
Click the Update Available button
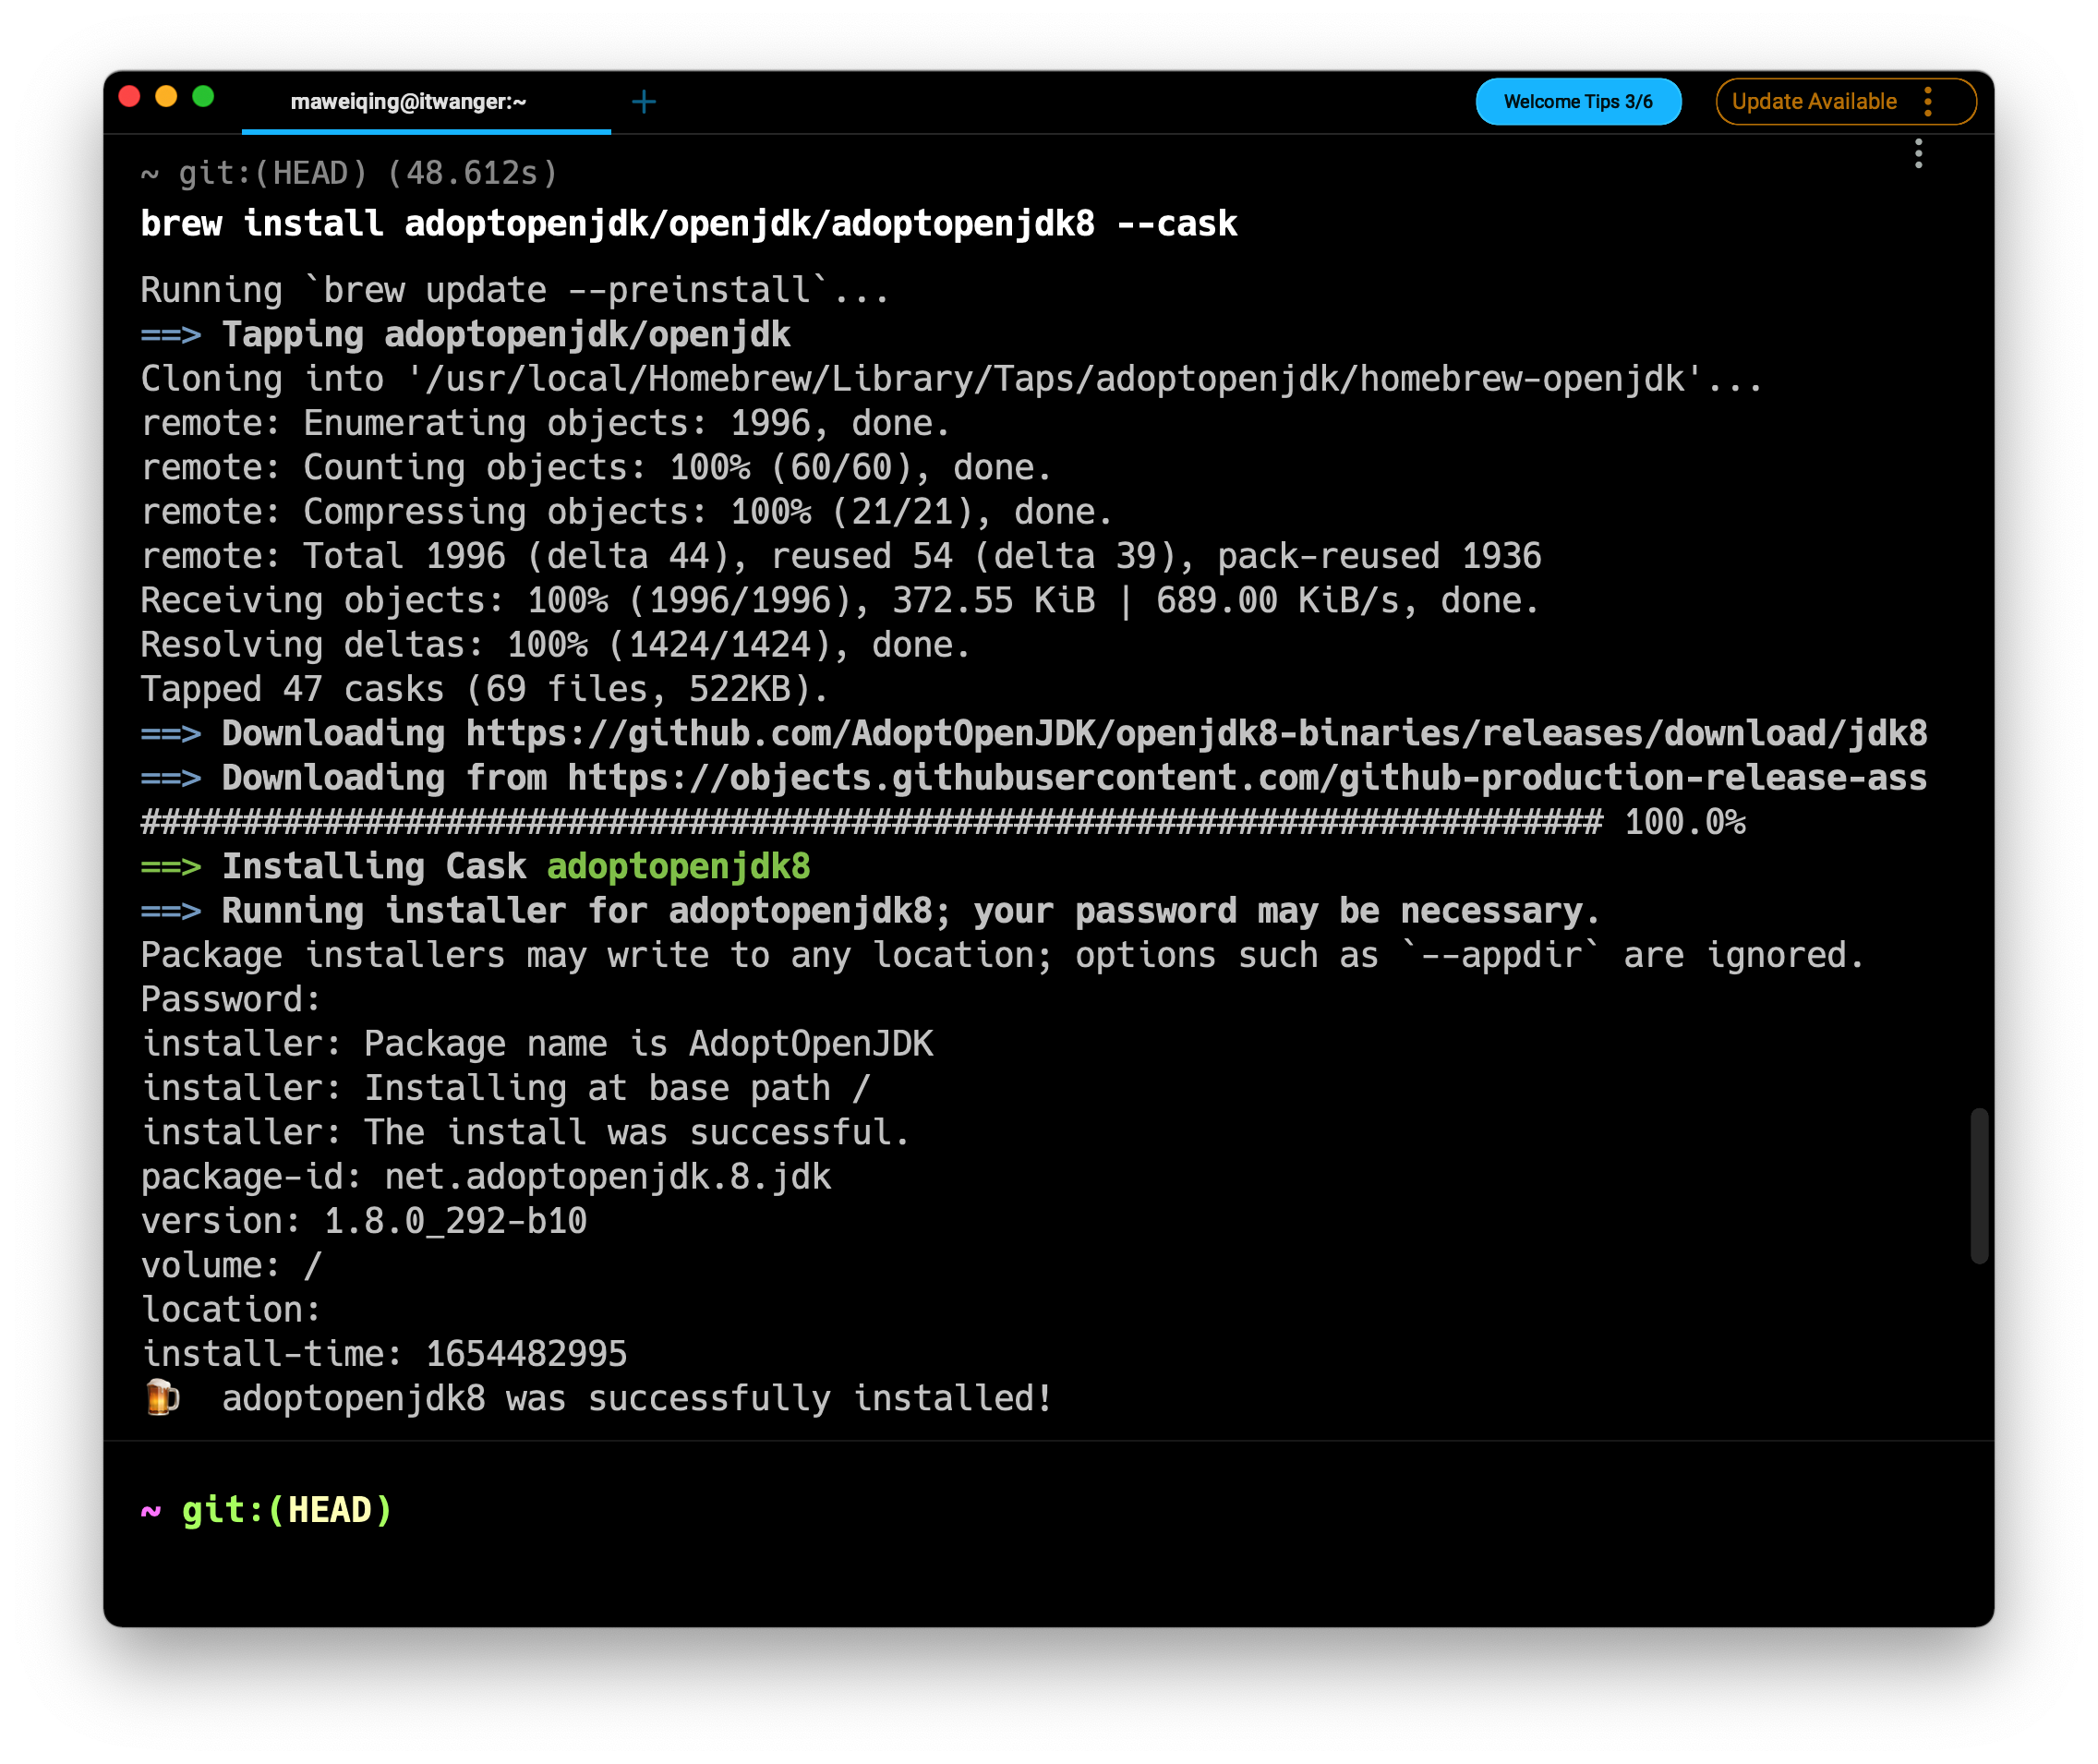tap(1813, 102)
